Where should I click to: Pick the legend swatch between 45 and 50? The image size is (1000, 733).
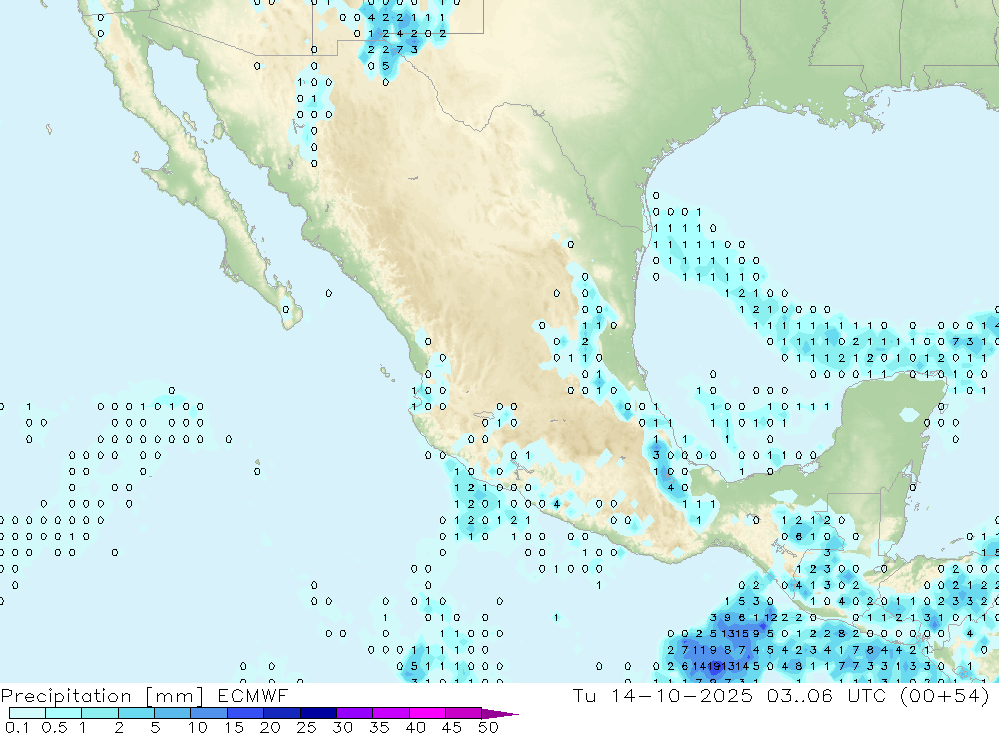[463, 713]
